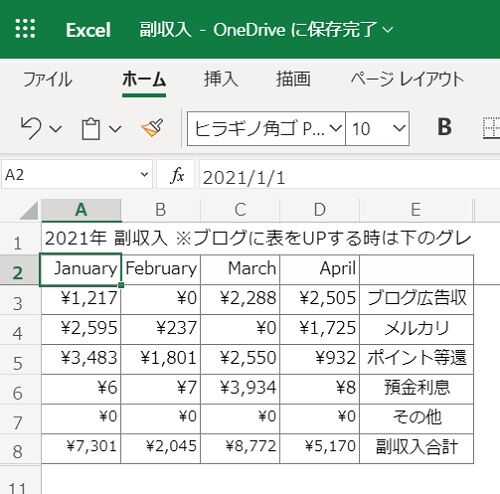Screen dimensions: 500x494
Task: Select column C header
Action: point(240,210)
